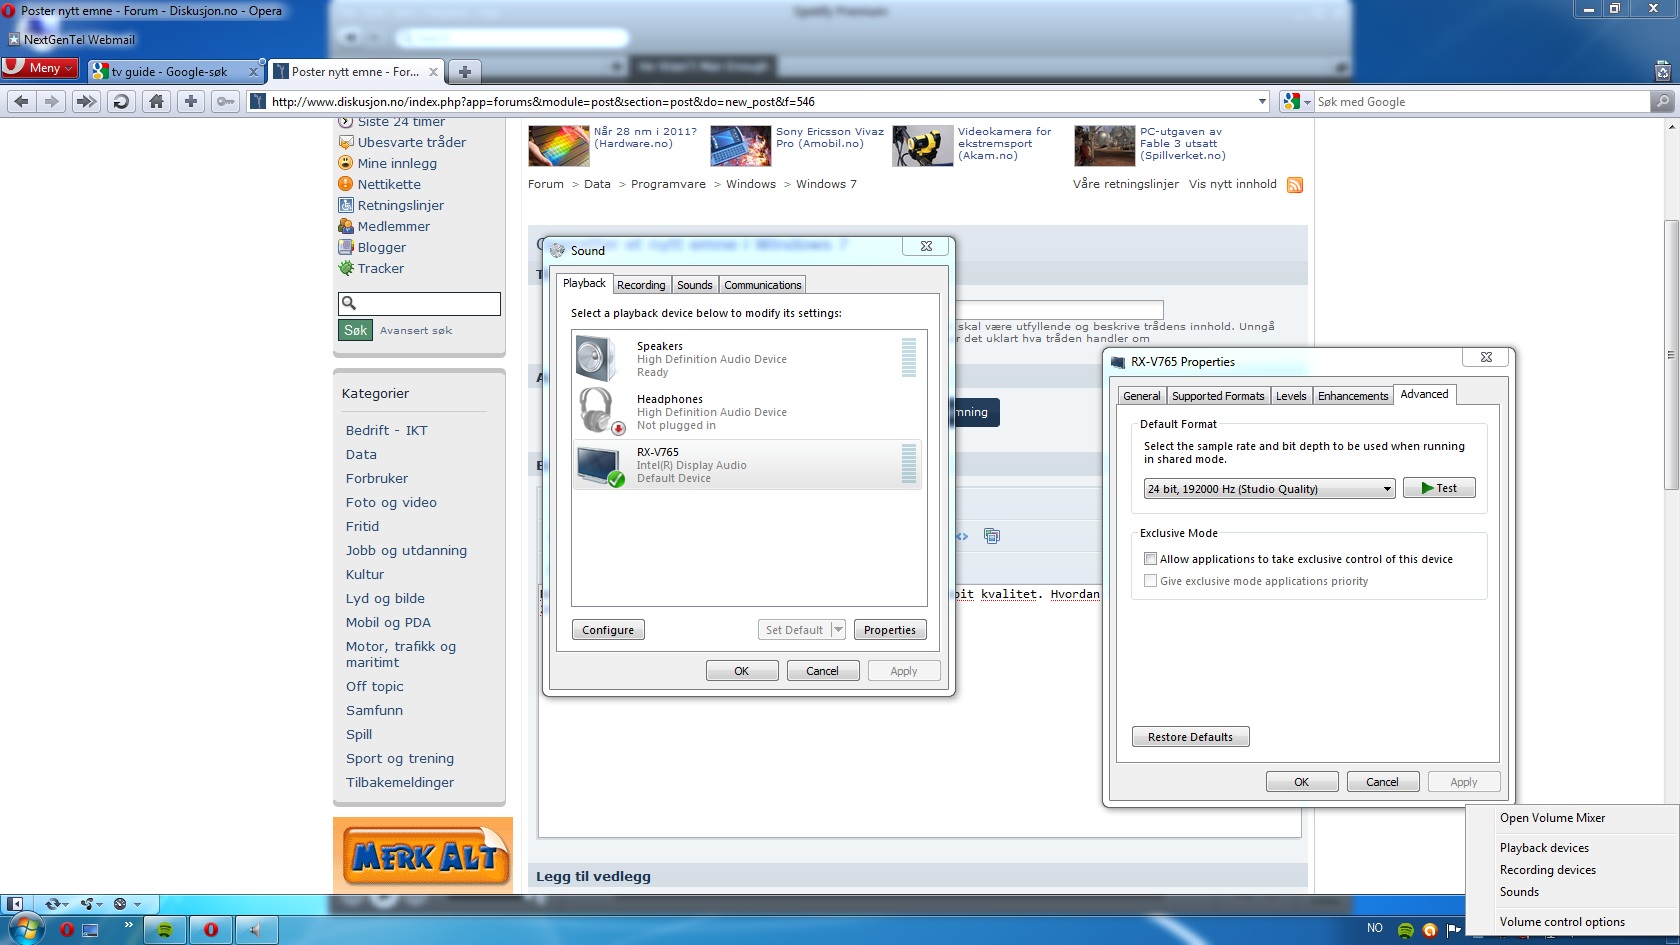Click Opera's fast forward button
The image size is (1680, 945).
tap(87, 101)
